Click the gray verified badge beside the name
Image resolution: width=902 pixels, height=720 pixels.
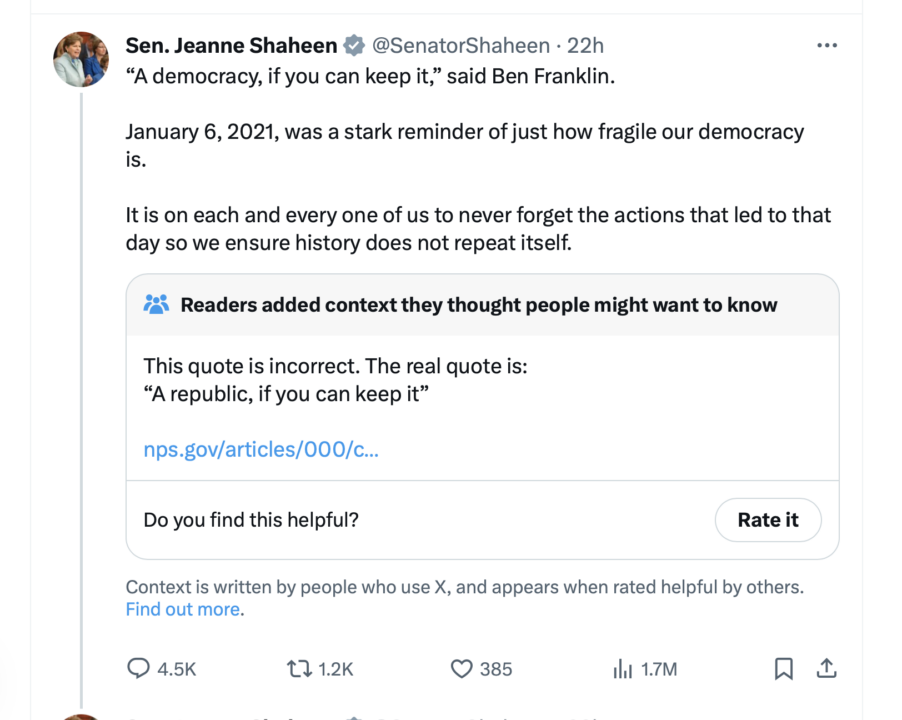[x=354, y=46]
